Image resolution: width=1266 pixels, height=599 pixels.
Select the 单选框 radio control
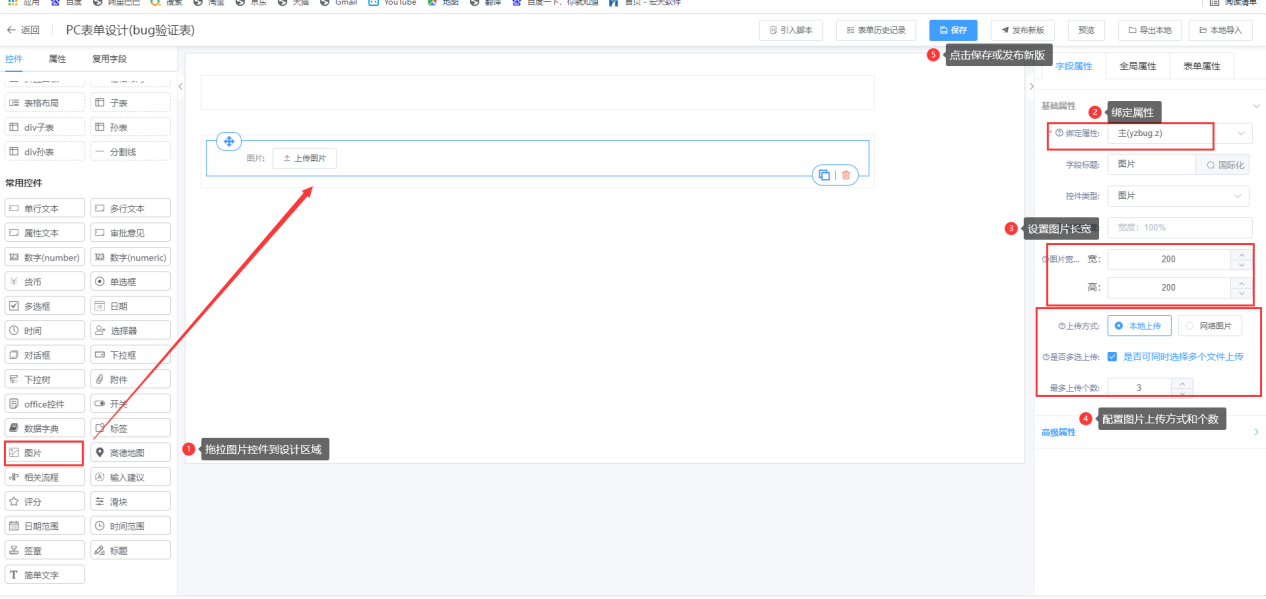tap(130, 282)
